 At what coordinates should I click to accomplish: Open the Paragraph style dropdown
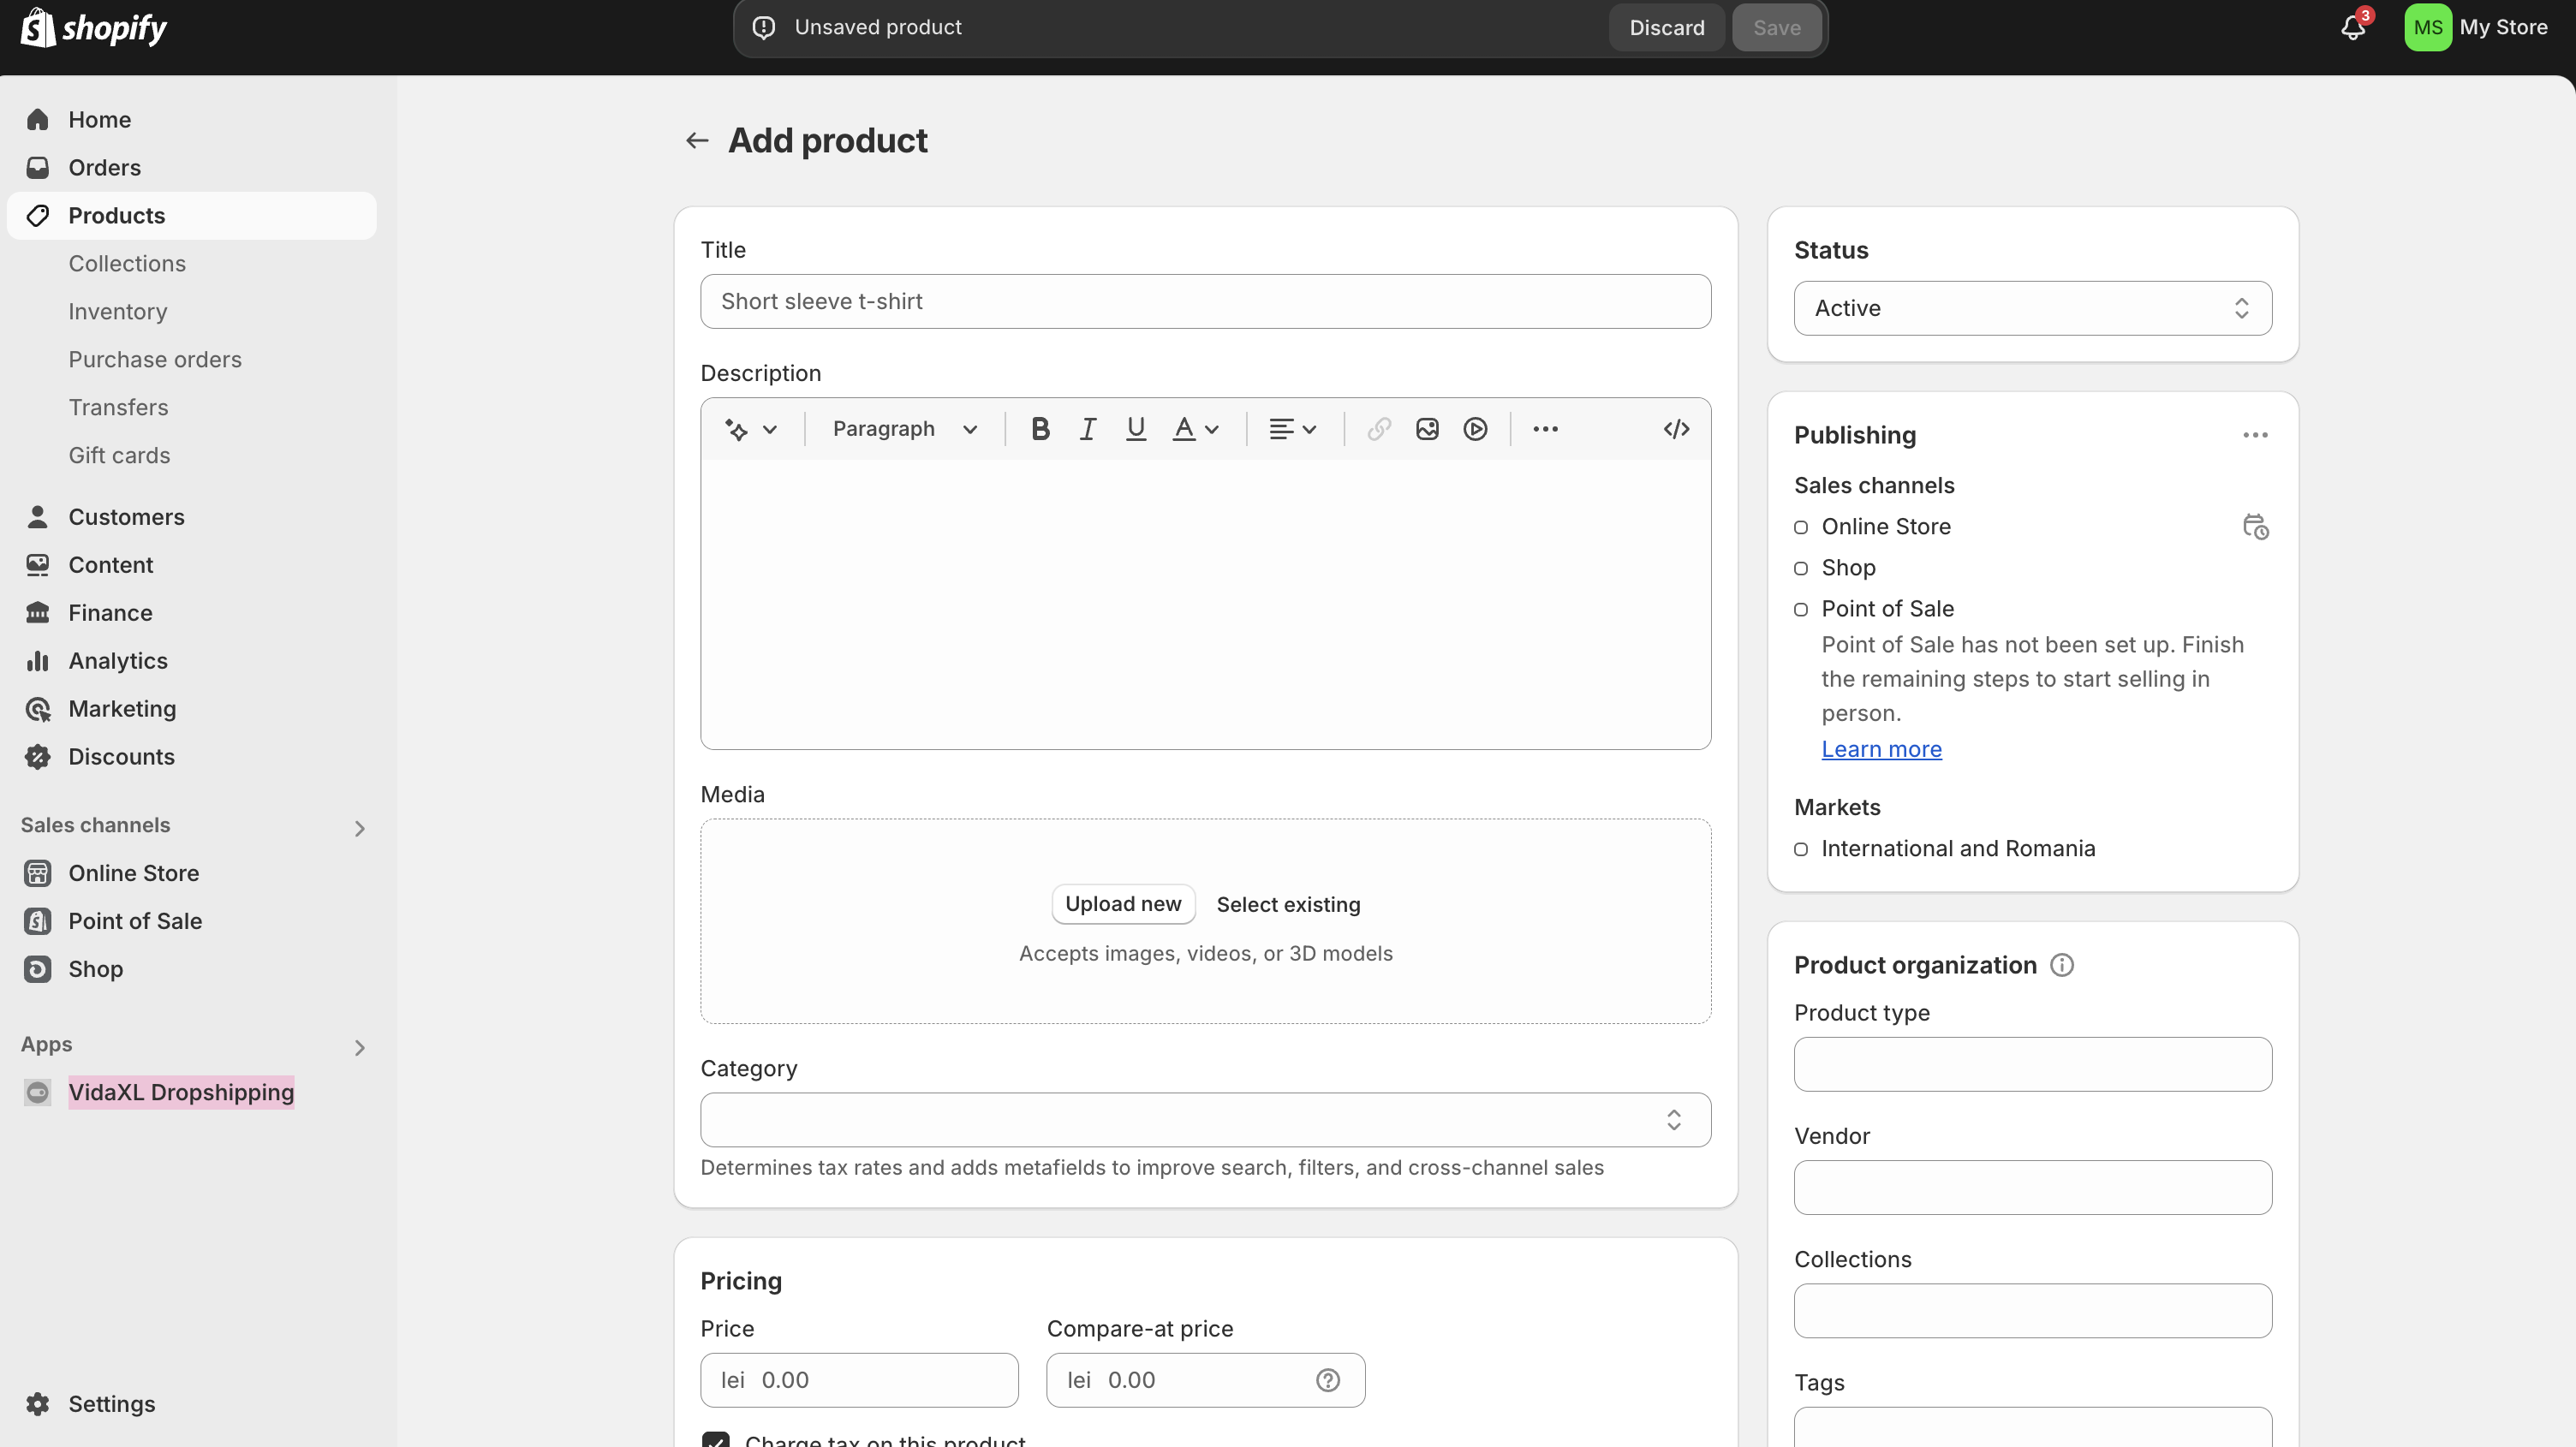[x=904, y=429]
